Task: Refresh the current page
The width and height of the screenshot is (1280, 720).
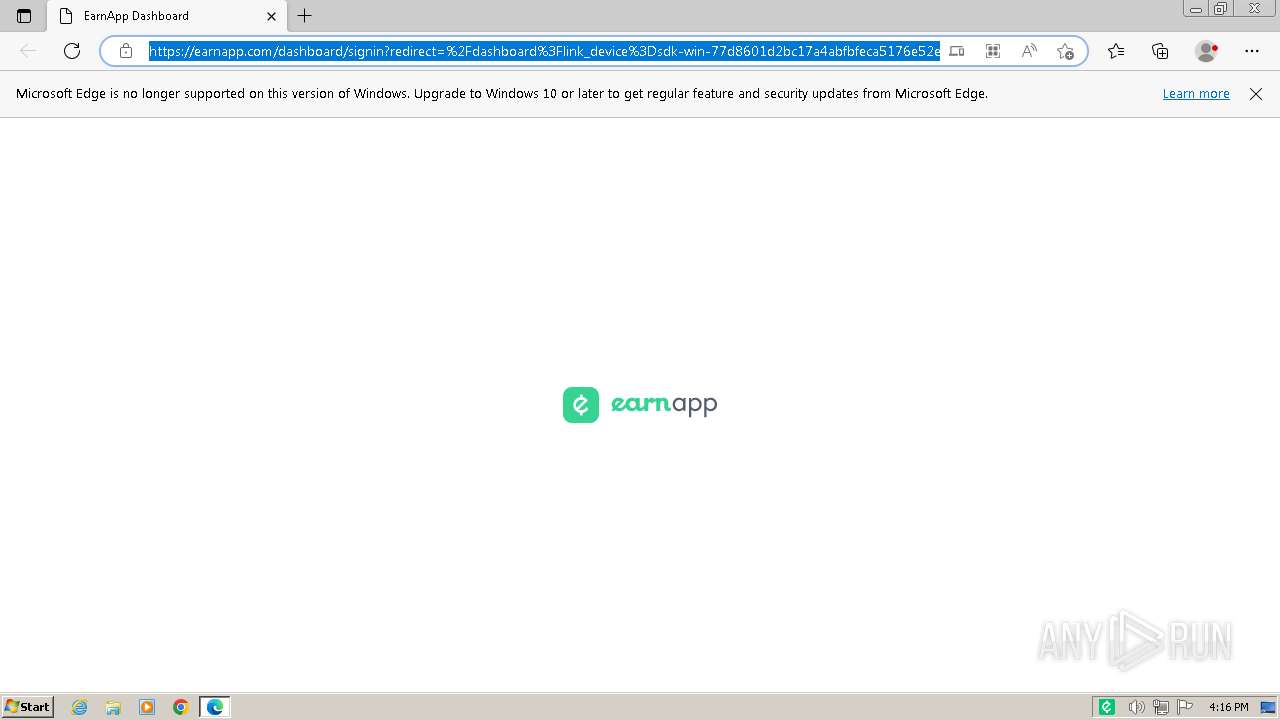Action: coord(72,51)
